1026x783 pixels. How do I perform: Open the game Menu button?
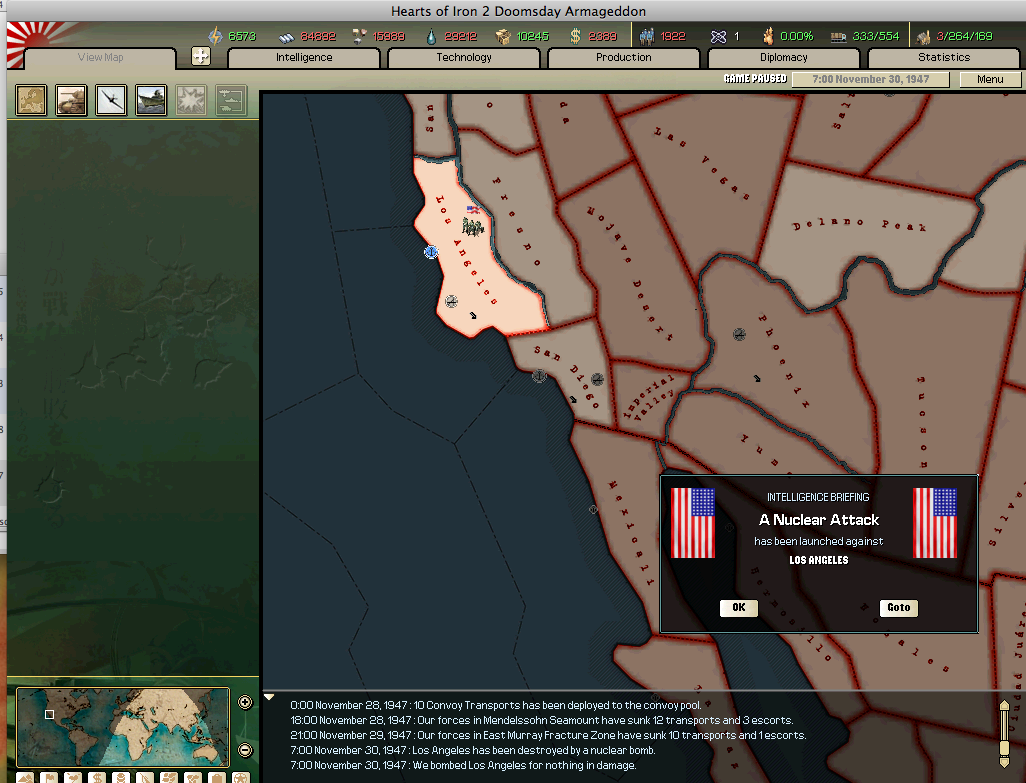coord(990,79)
